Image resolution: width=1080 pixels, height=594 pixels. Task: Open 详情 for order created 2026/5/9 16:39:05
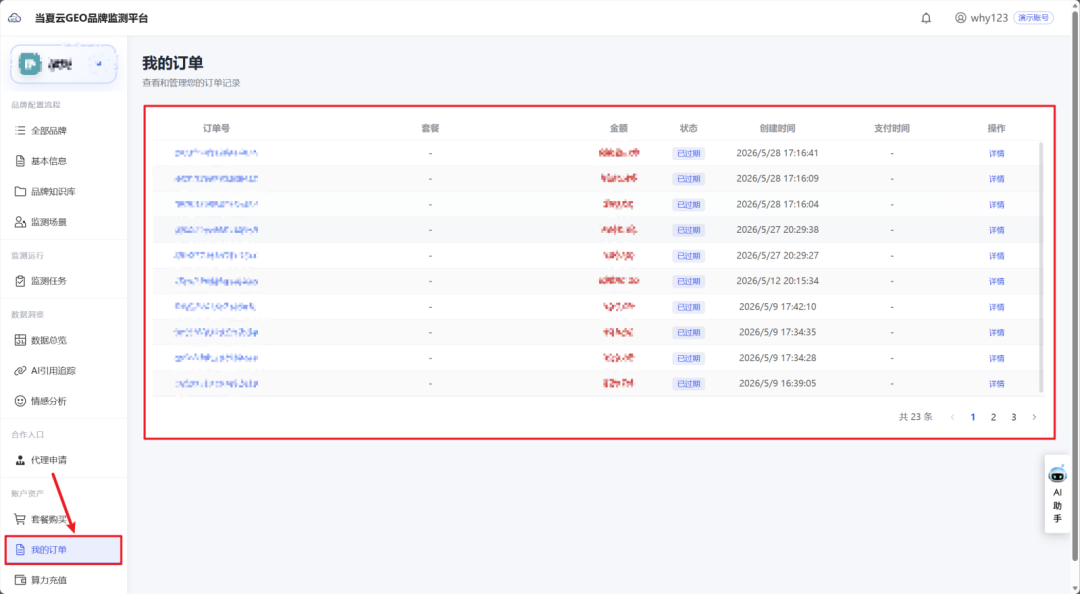pos(996,383)
